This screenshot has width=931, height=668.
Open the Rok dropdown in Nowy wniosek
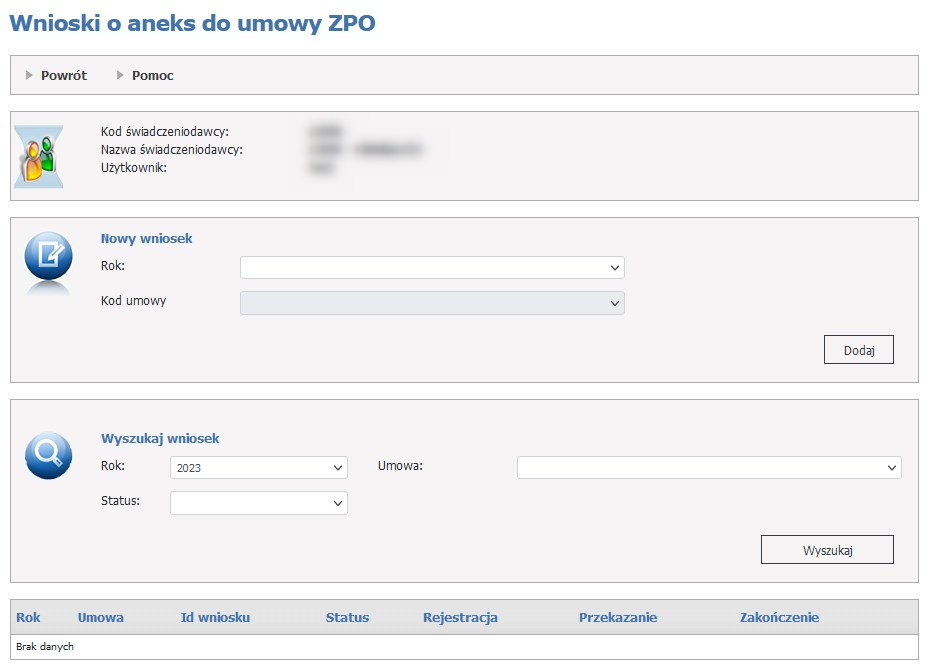[x=432, y=268]
